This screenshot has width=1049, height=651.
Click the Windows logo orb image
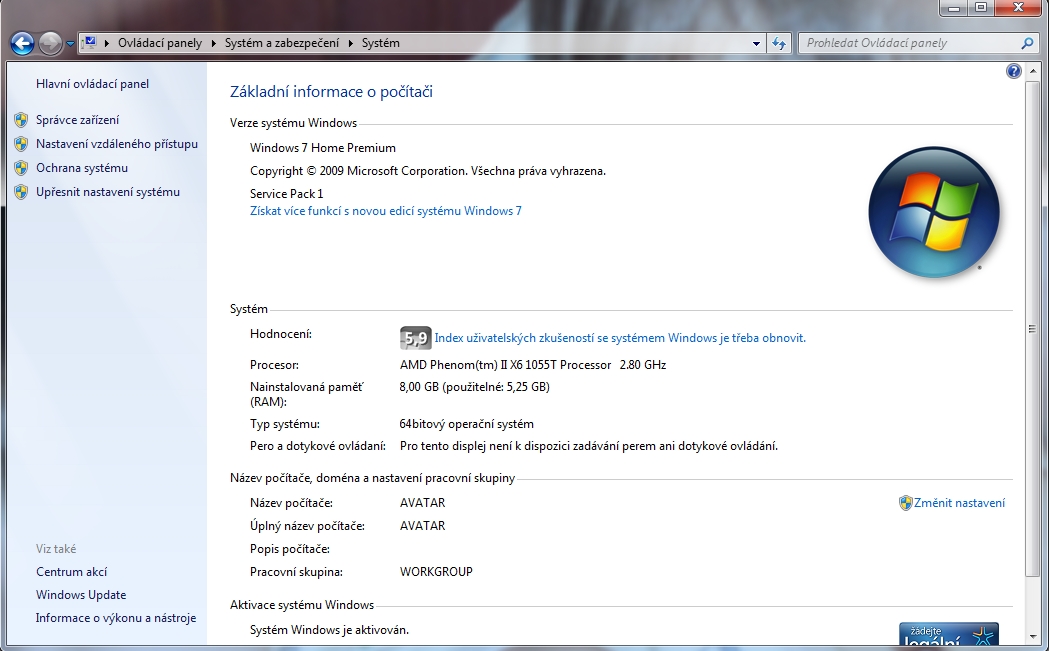pos(934,212)
